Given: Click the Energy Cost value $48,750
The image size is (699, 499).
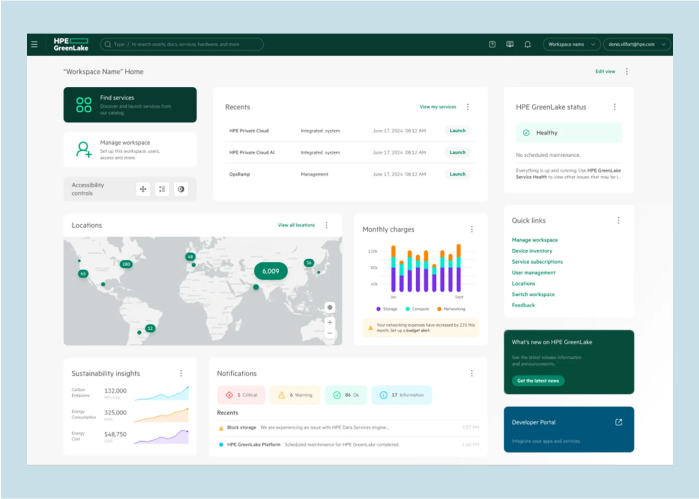Looking at the screenshot, I should [115, 434].
